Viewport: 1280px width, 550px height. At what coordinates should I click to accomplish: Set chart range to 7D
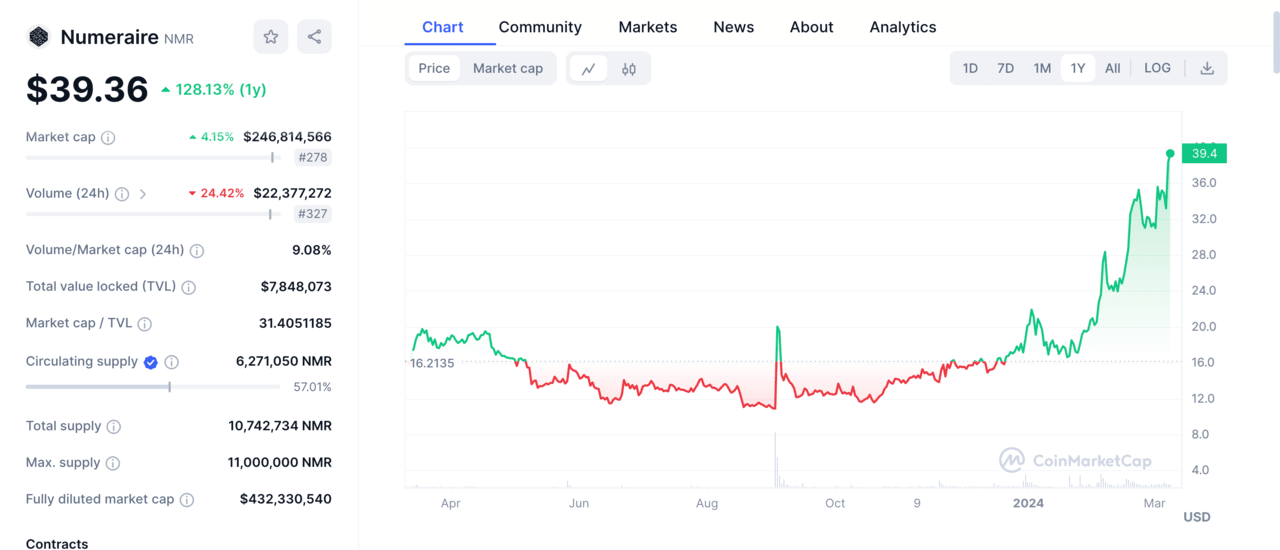pyautogui.click(x=1006, y=68)
